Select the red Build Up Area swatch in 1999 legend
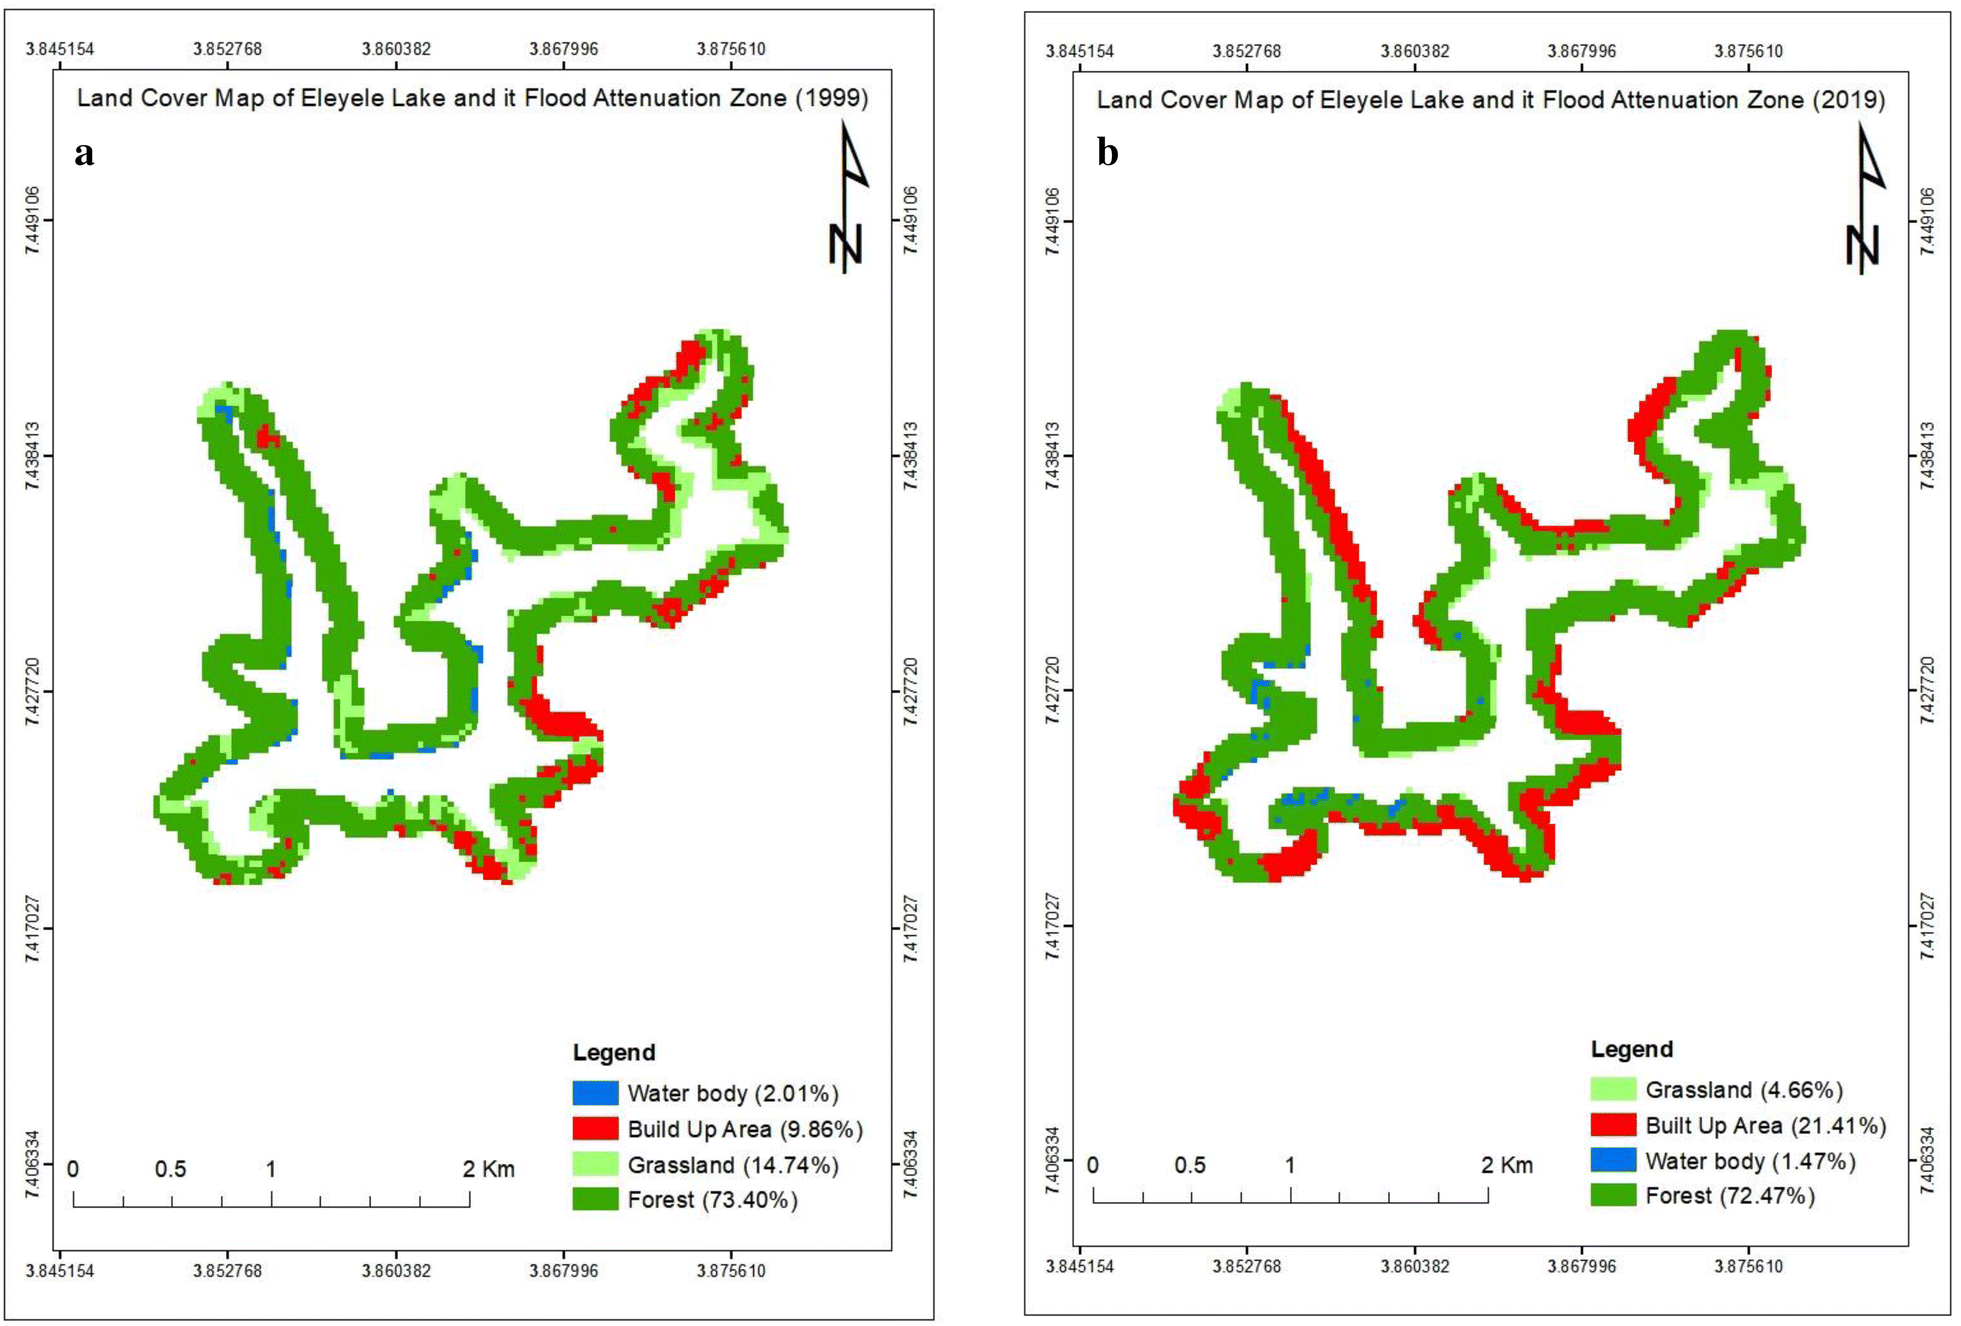Viewport: 1961px width, 1326px height. (x=595, y=1128)
